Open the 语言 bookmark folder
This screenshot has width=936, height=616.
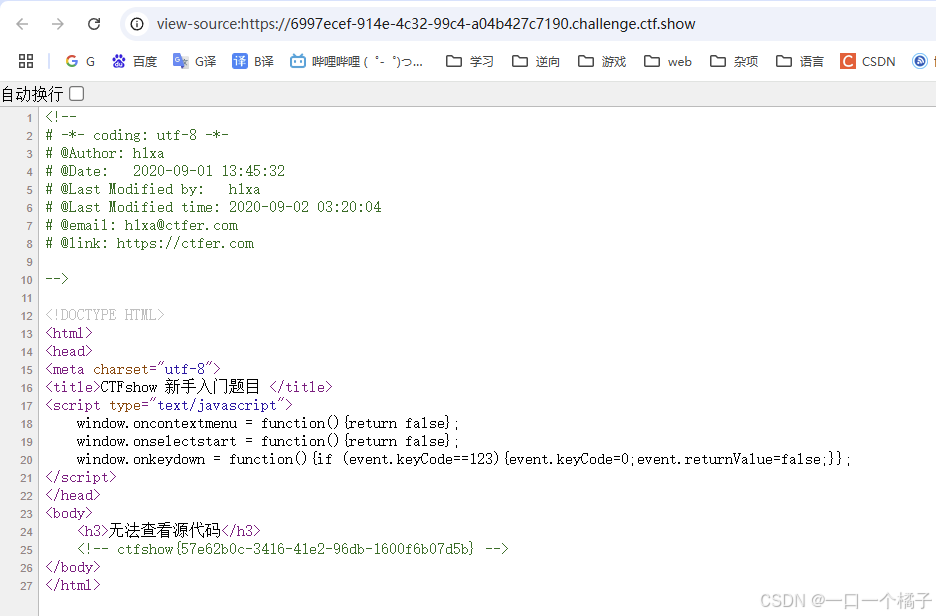tap(800, 61)
